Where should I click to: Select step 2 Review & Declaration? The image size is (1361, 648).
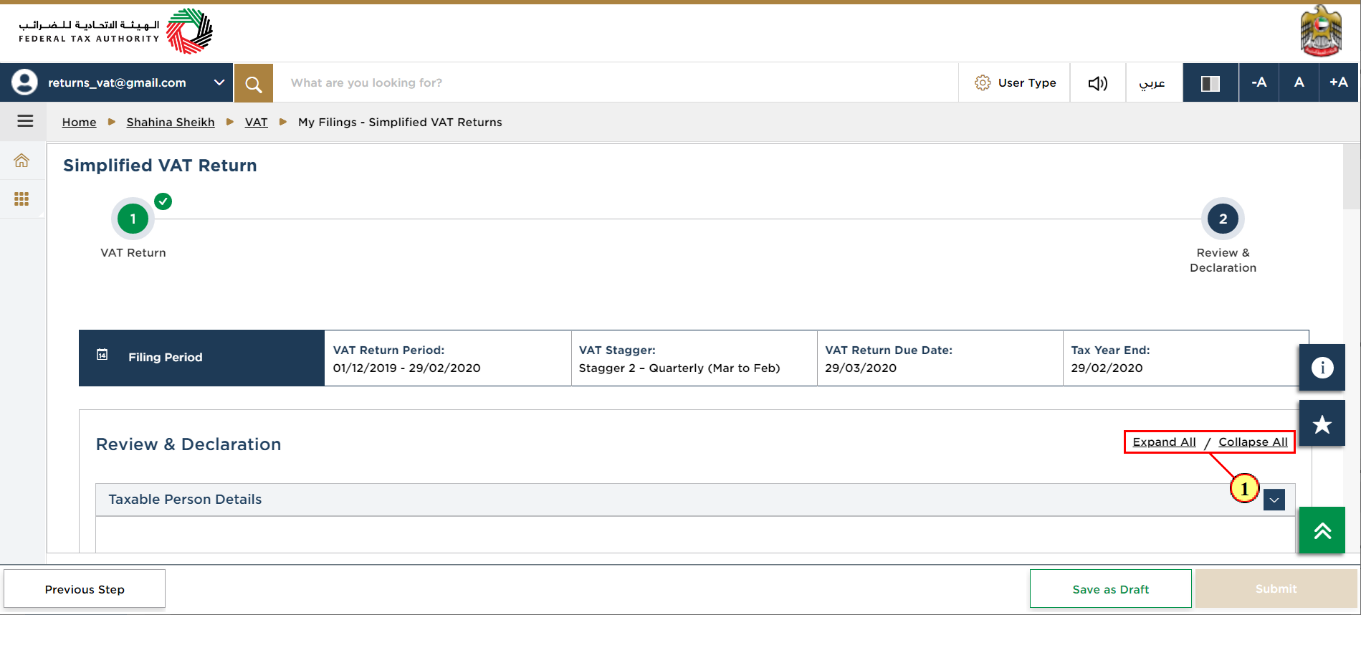1222,219
